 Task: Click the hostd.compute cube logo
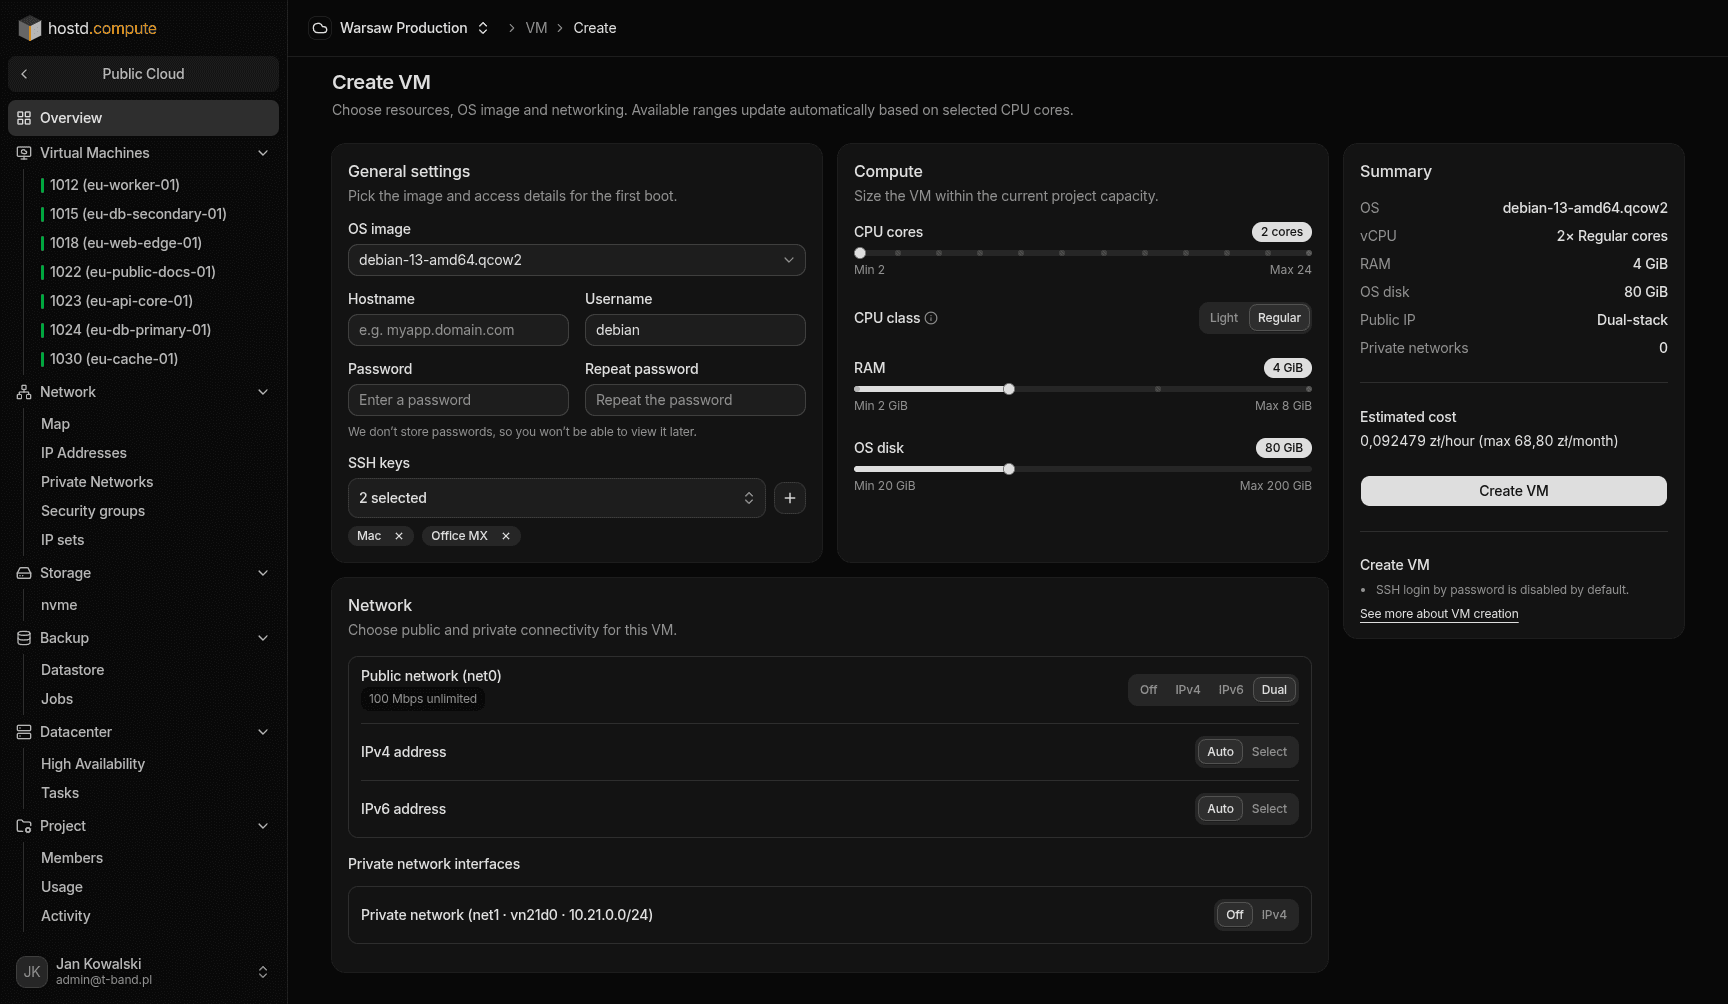[30, 28]
